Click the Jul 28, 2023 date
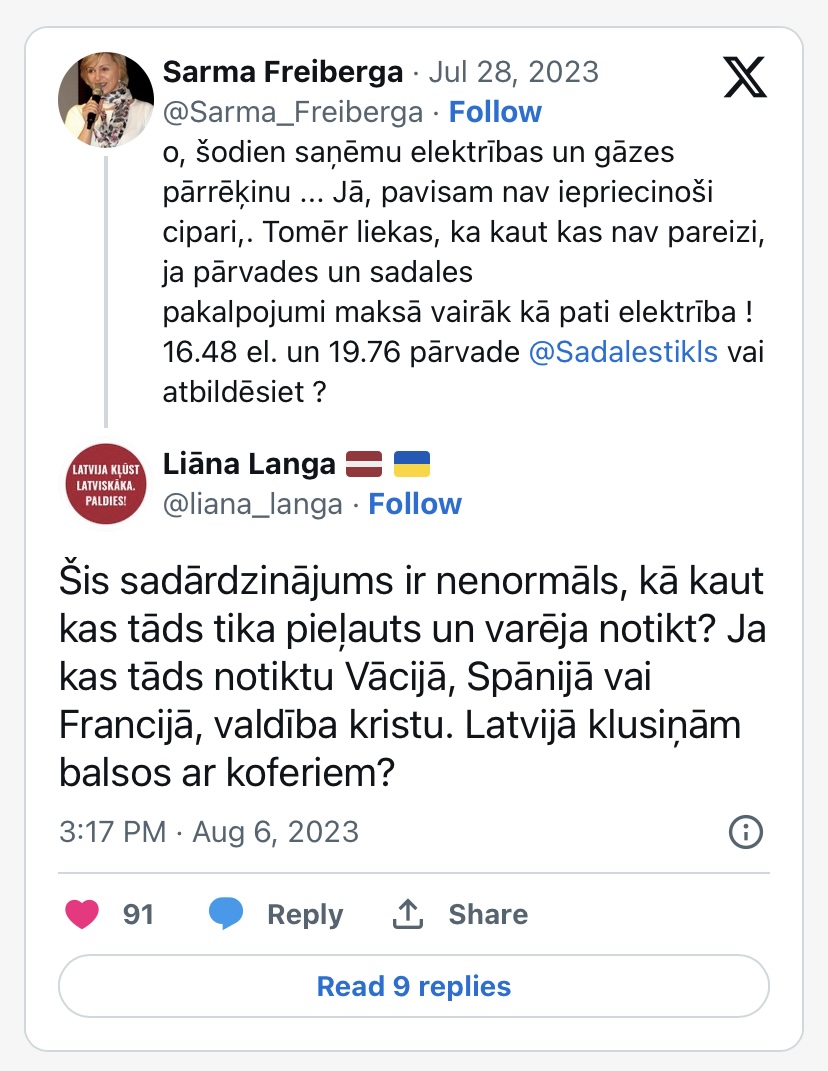 (x=513, y=72)
